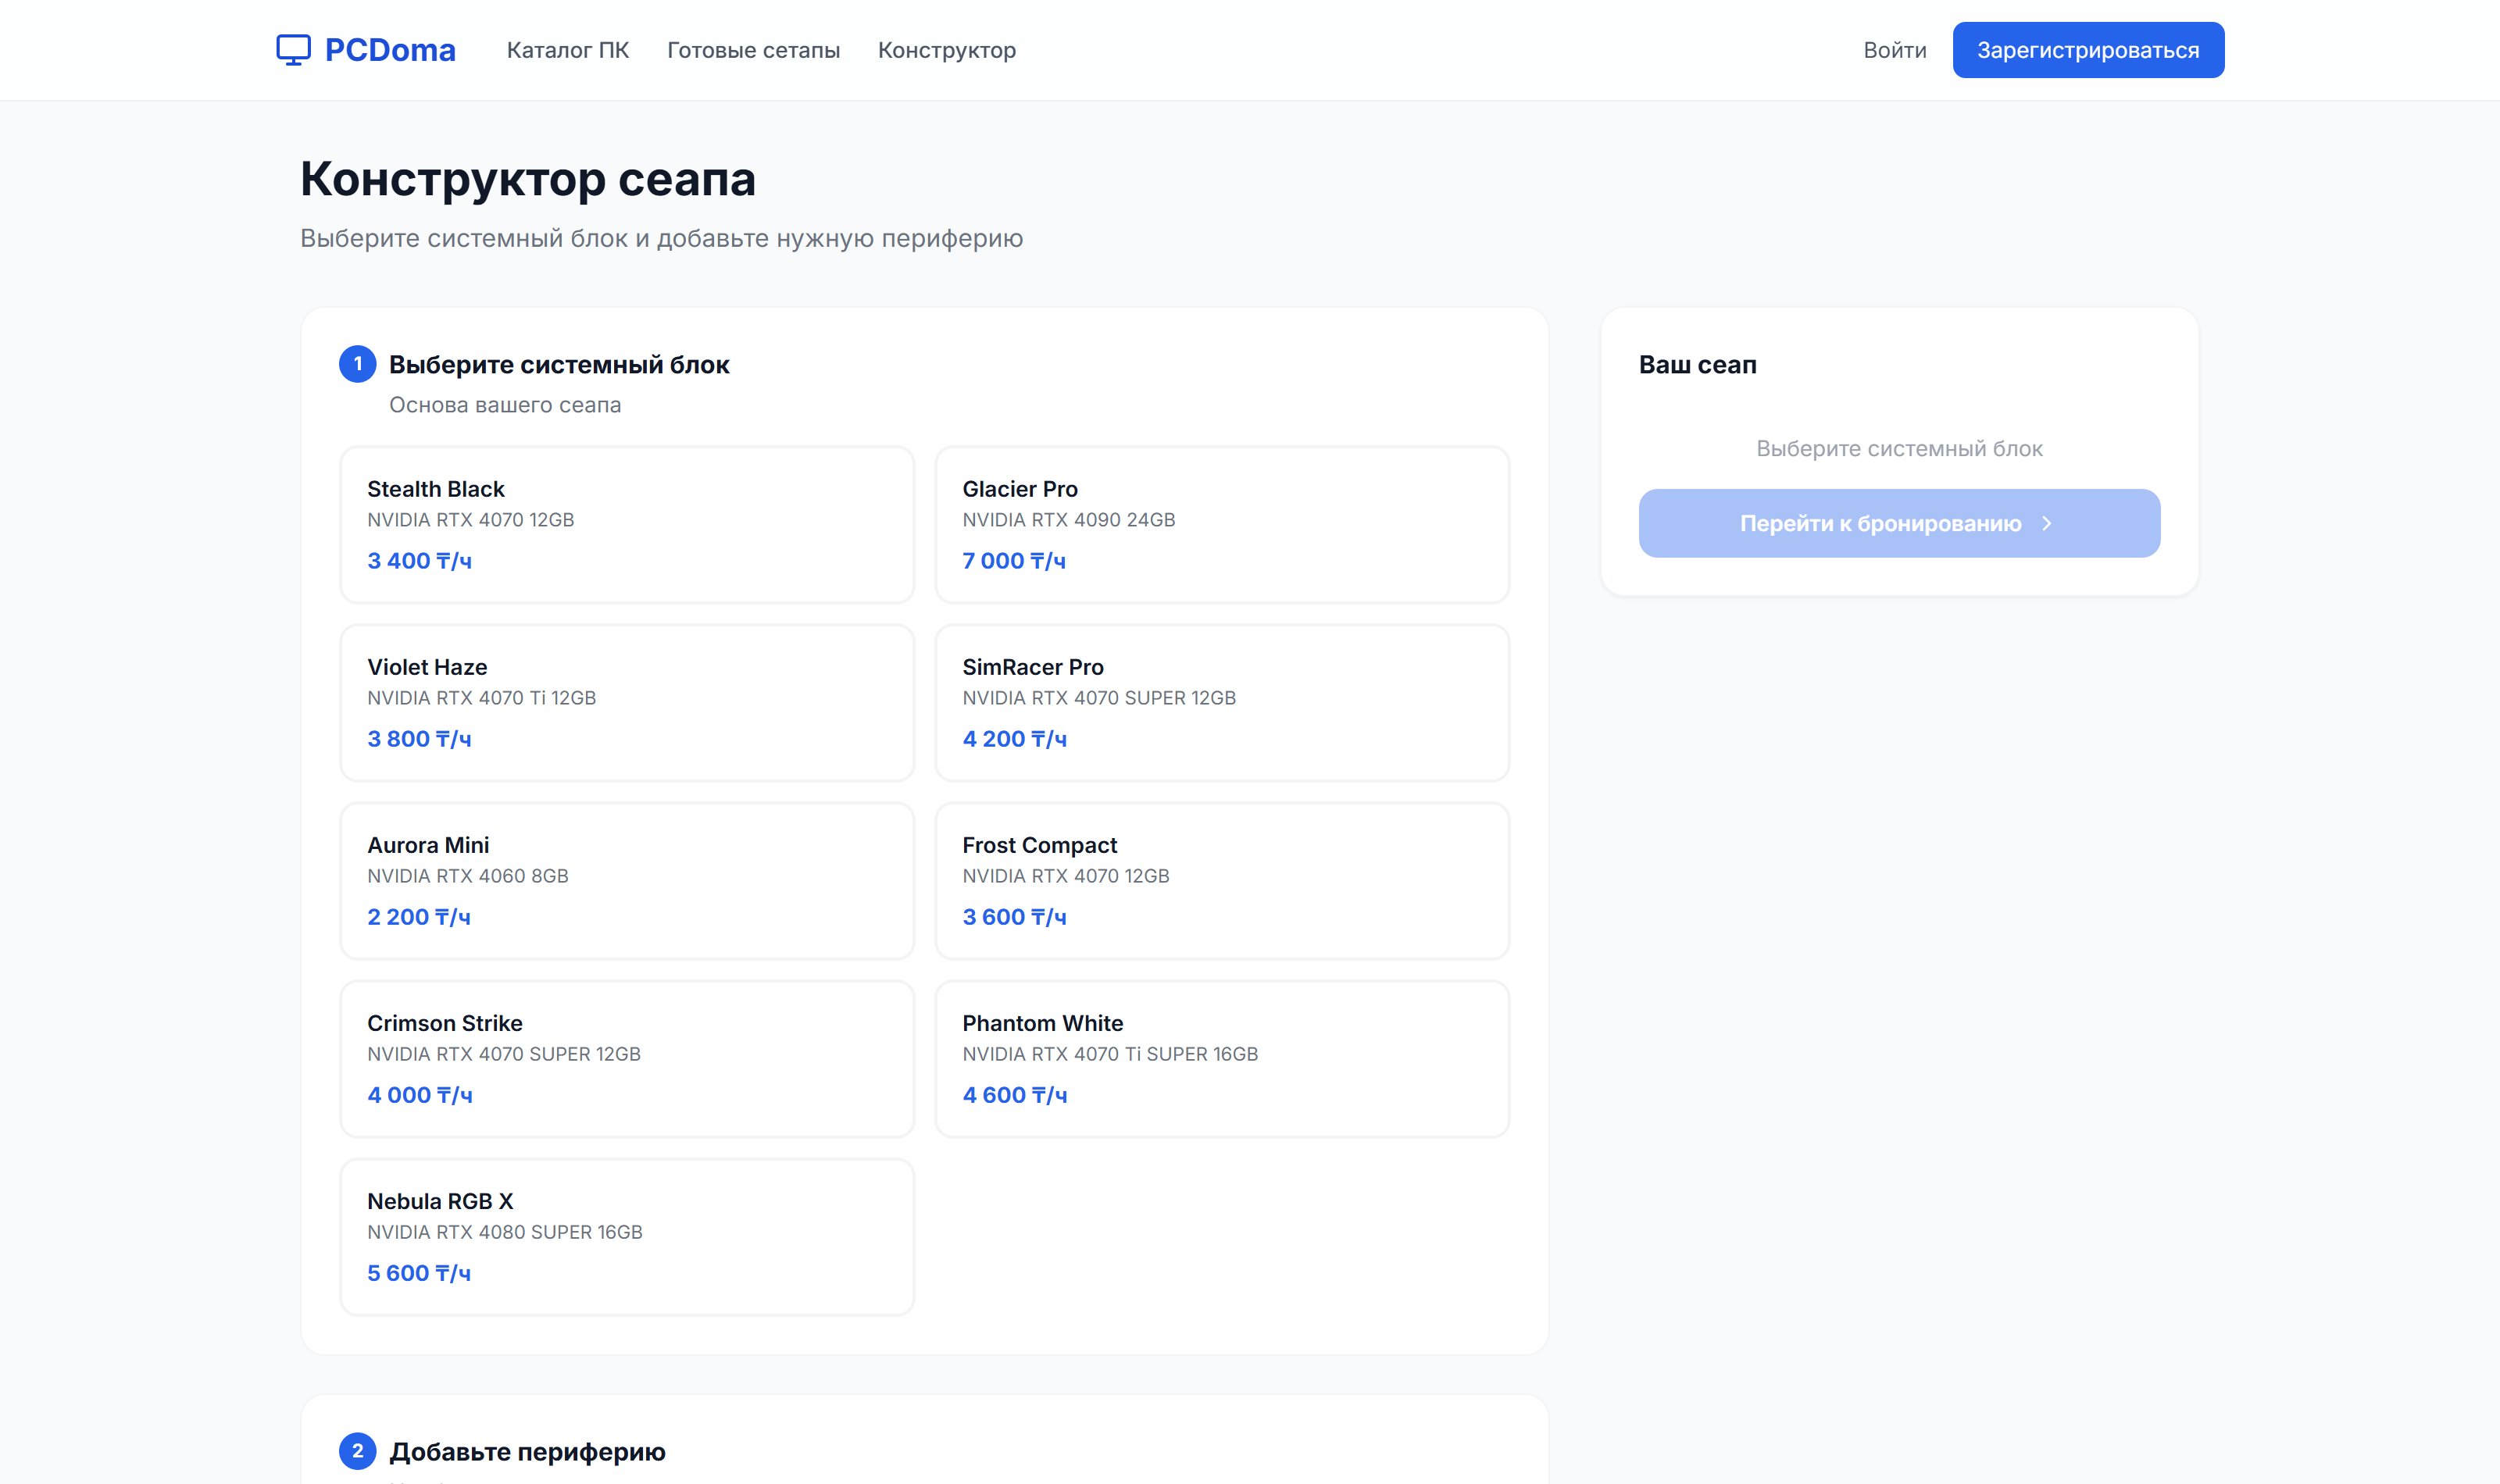
Task: Click the Выберите системный блок step title
Action: tap(559, 365)
